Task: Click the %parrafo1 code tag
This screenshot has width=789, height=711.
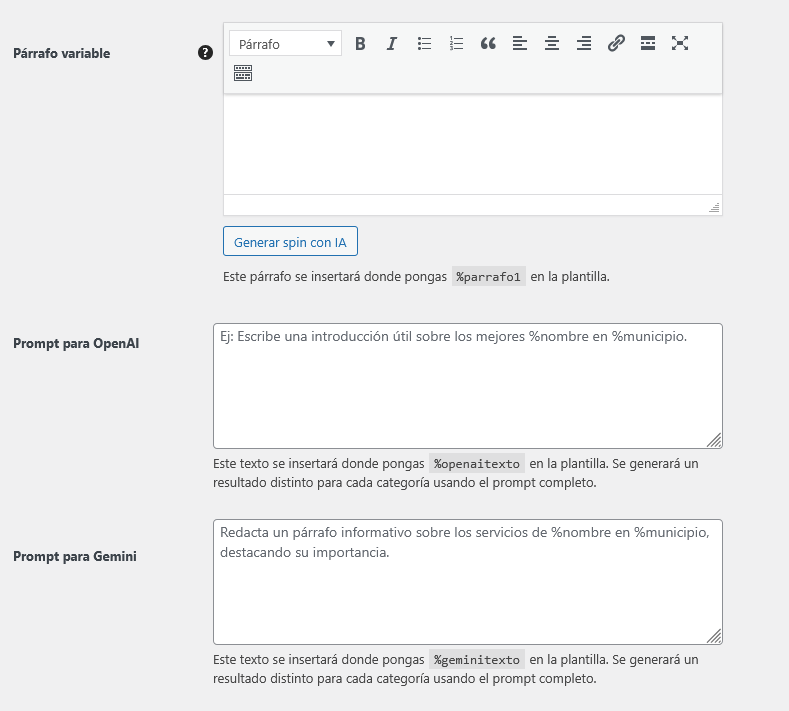Action: [489, 277]
